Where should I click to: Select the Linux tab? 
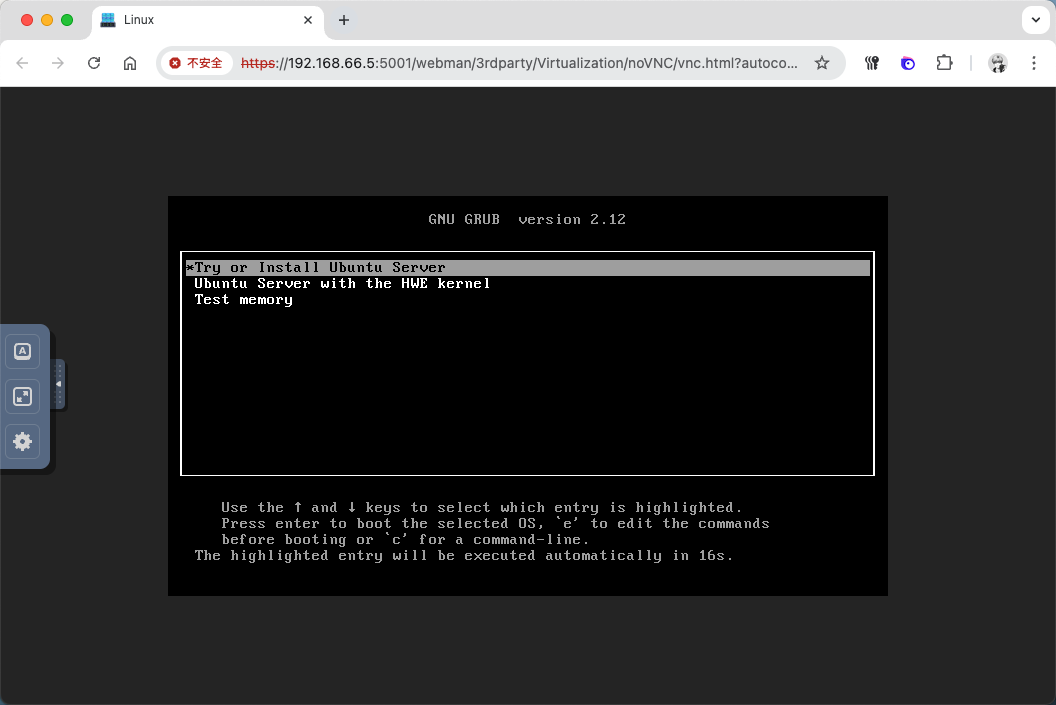click(207, 20)
